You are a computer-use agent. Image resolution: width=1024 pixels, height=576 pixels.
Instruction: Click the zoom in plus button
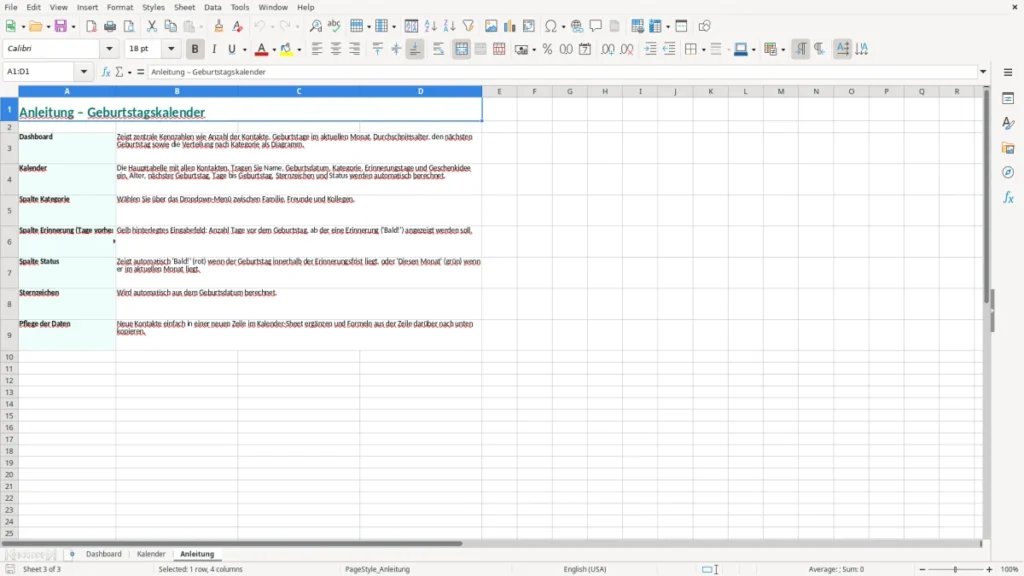[989, 569]
